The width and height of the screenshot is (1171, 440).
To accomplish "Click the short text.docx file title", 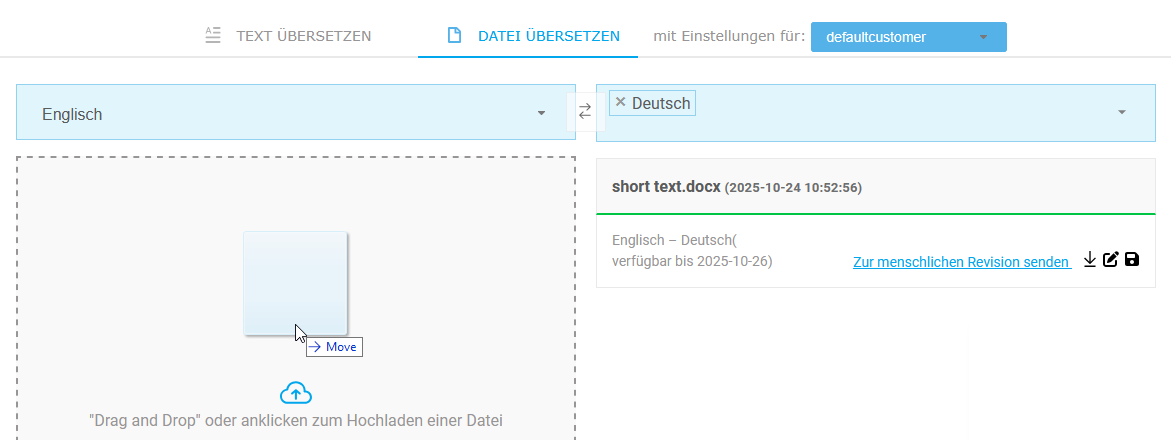I will [x=666, y=186].
